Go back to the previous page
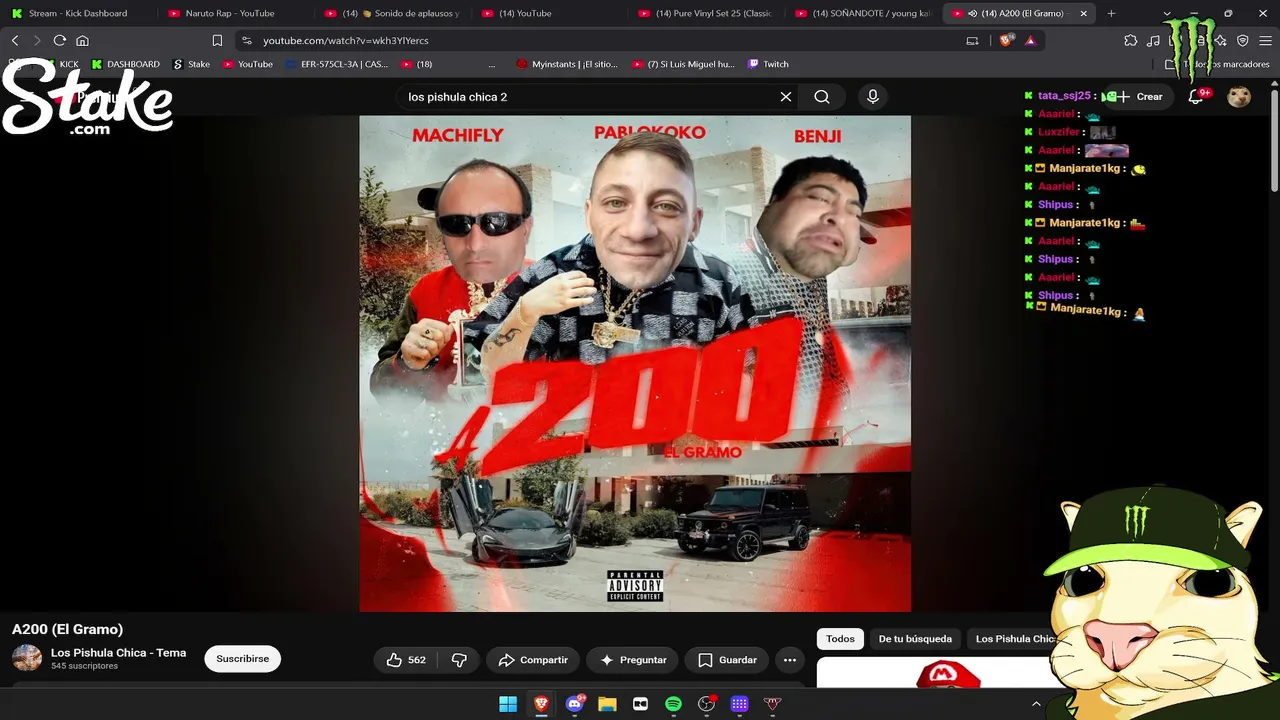The image size is (1280, 720). point(15,41)
